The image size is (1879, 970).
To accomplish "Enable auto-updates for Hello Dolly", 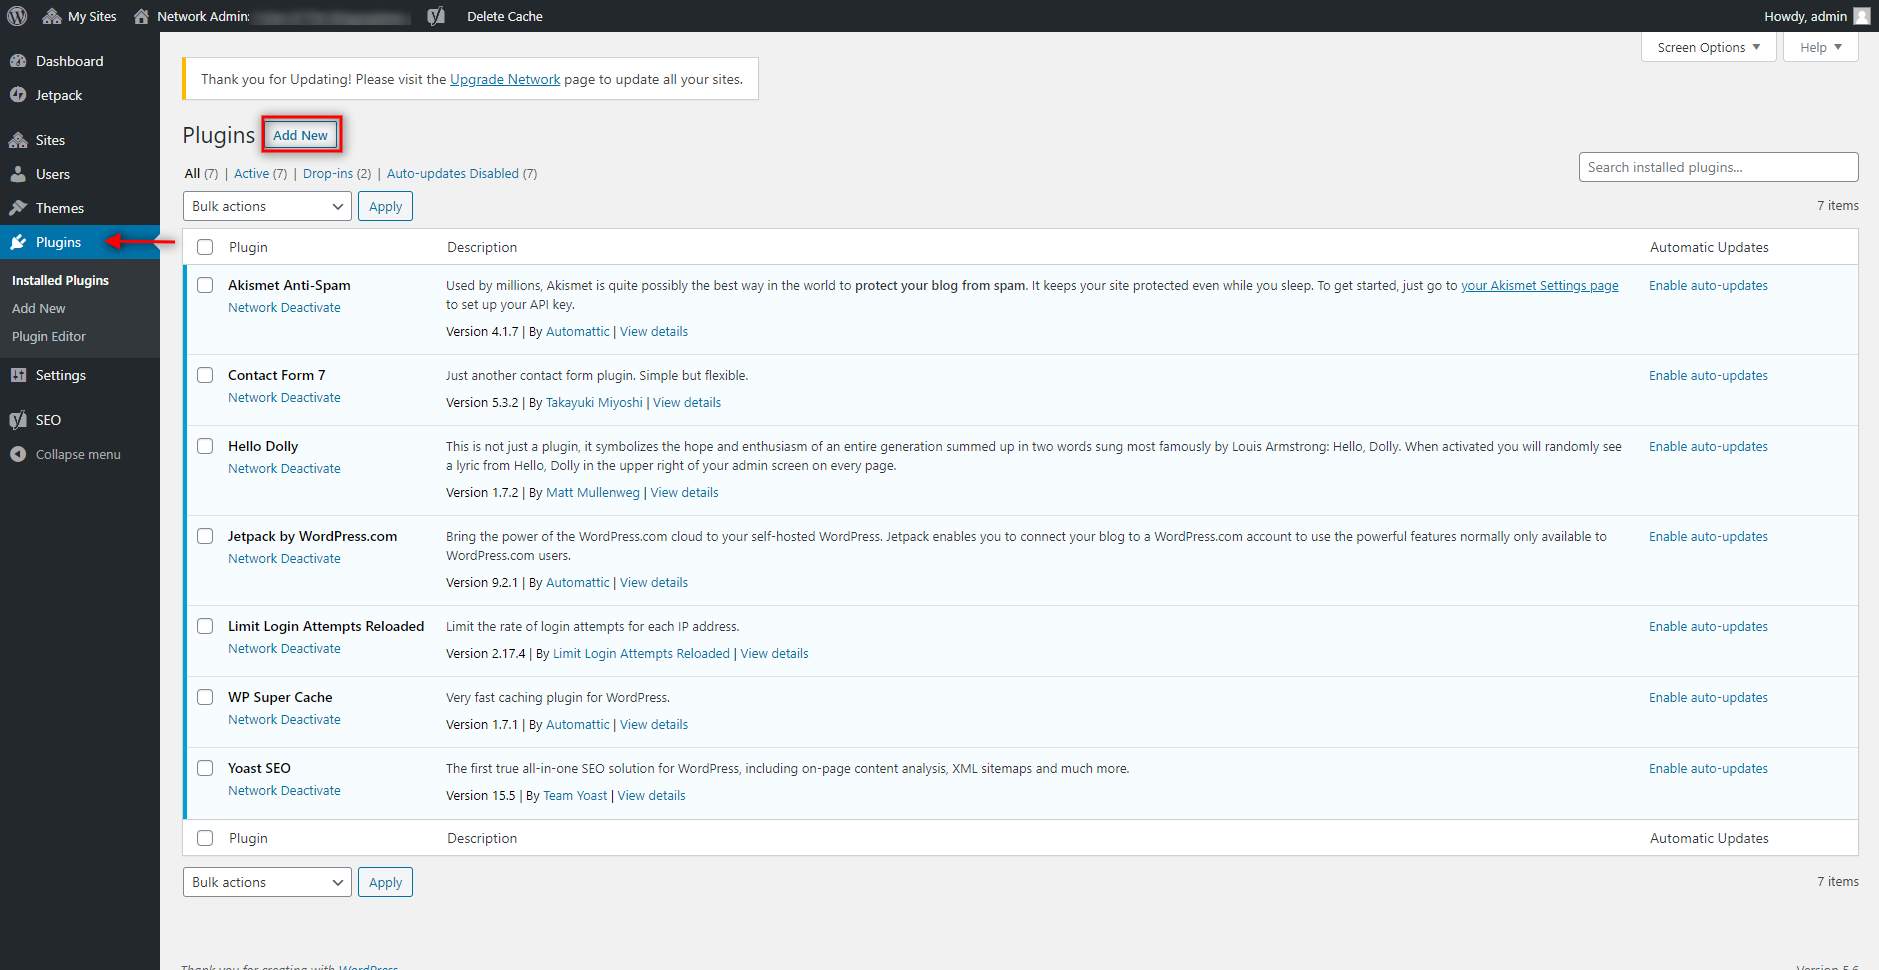I will (x=1708, y=447).
